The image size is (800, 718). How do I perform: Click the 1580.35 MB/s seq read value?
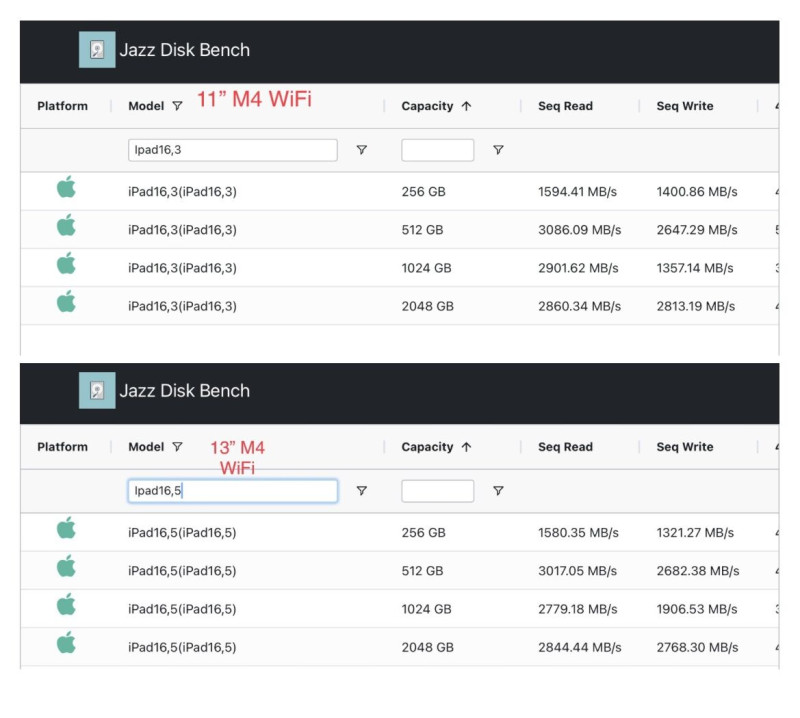(x=579, y=533)
